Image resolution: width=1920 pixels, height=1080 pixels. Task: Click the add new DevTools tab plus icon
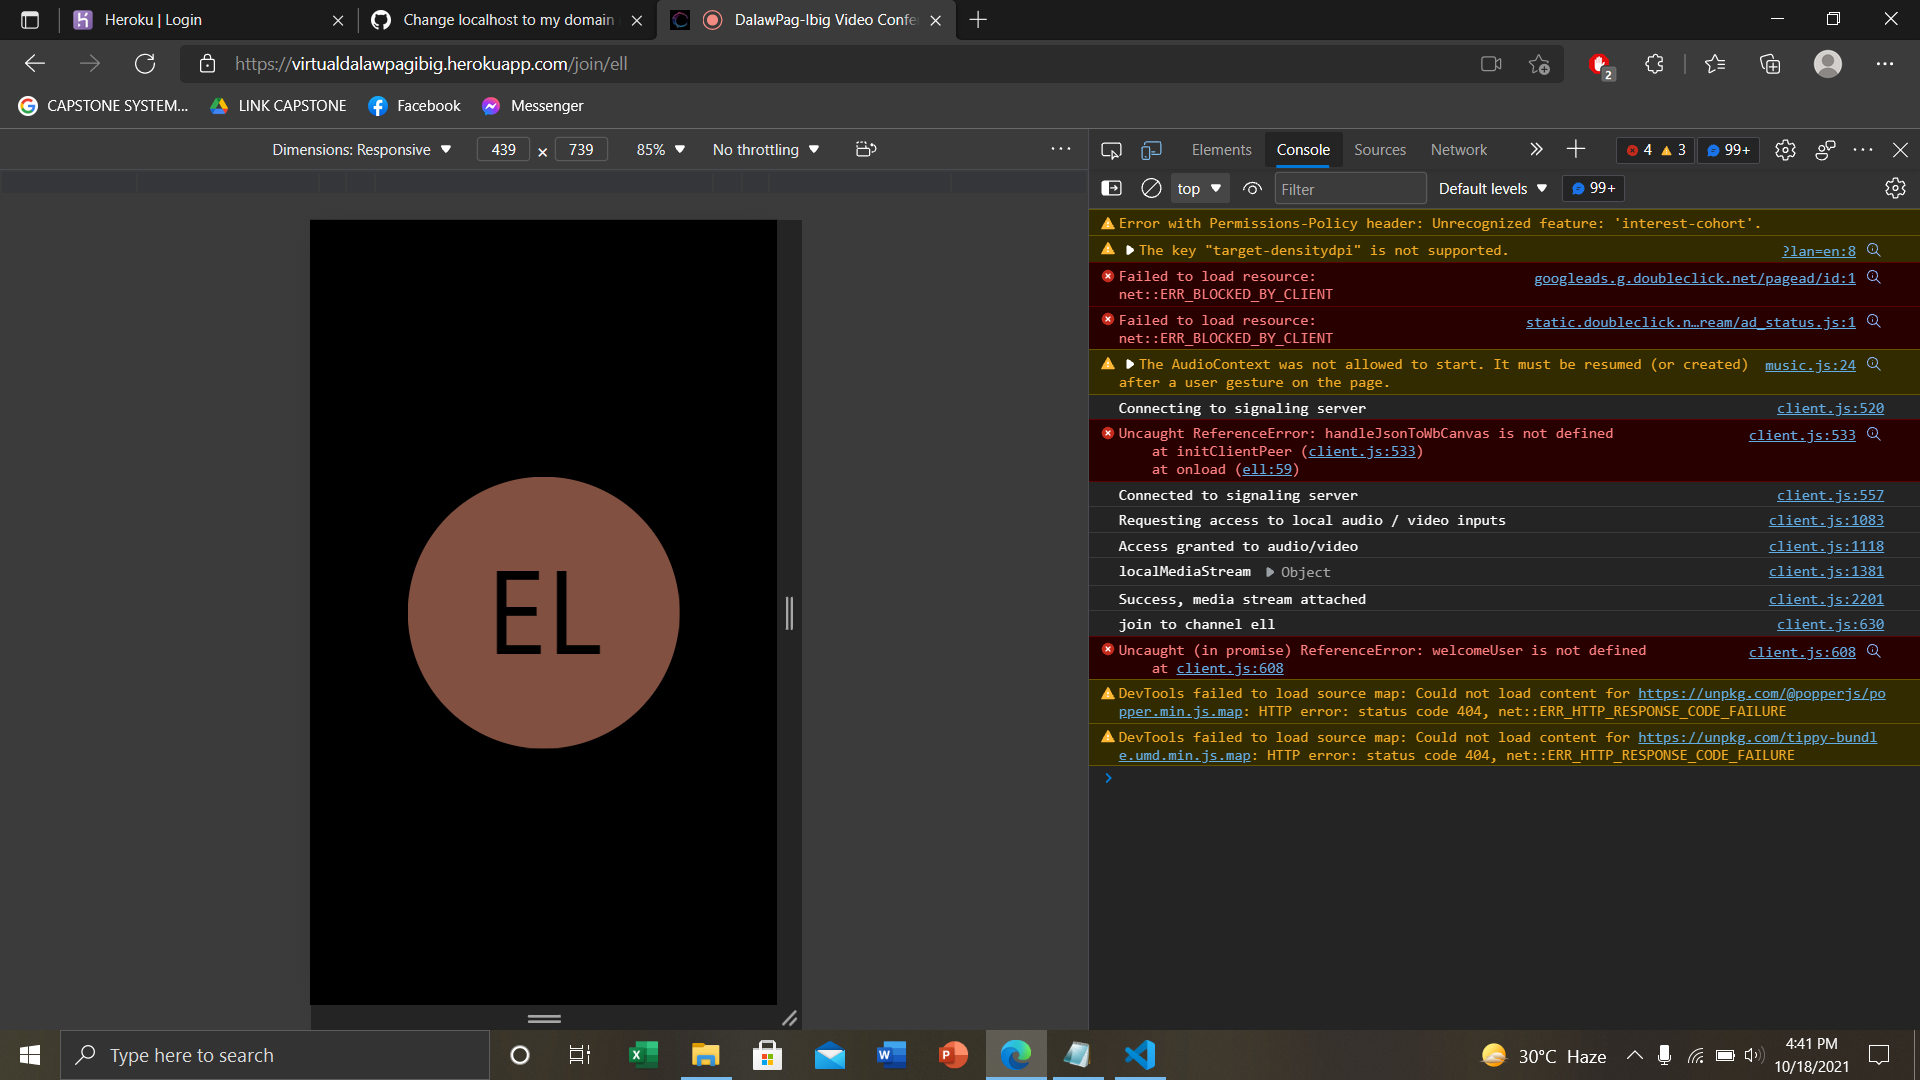[1576, 149]
